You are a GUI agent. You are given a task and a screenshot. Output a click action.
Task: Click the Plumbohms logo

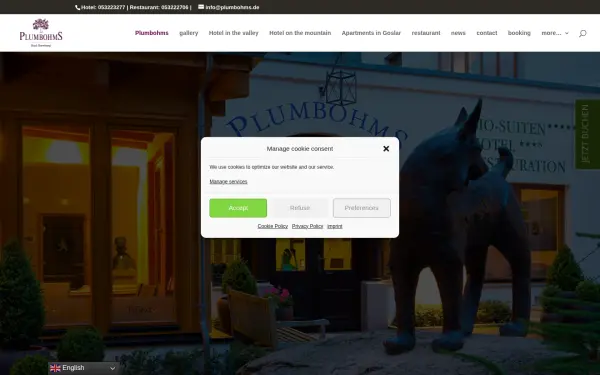(41, 33)
